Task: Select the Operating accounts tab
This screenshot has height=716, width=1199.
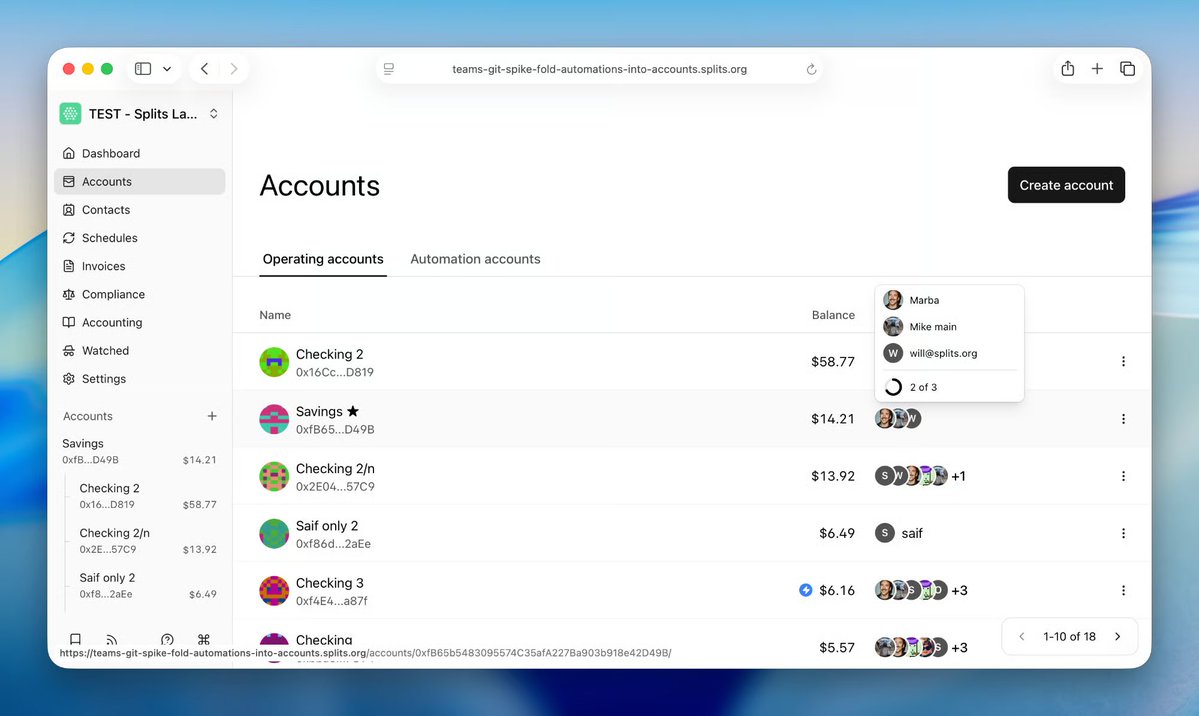Action: [323, 259]
